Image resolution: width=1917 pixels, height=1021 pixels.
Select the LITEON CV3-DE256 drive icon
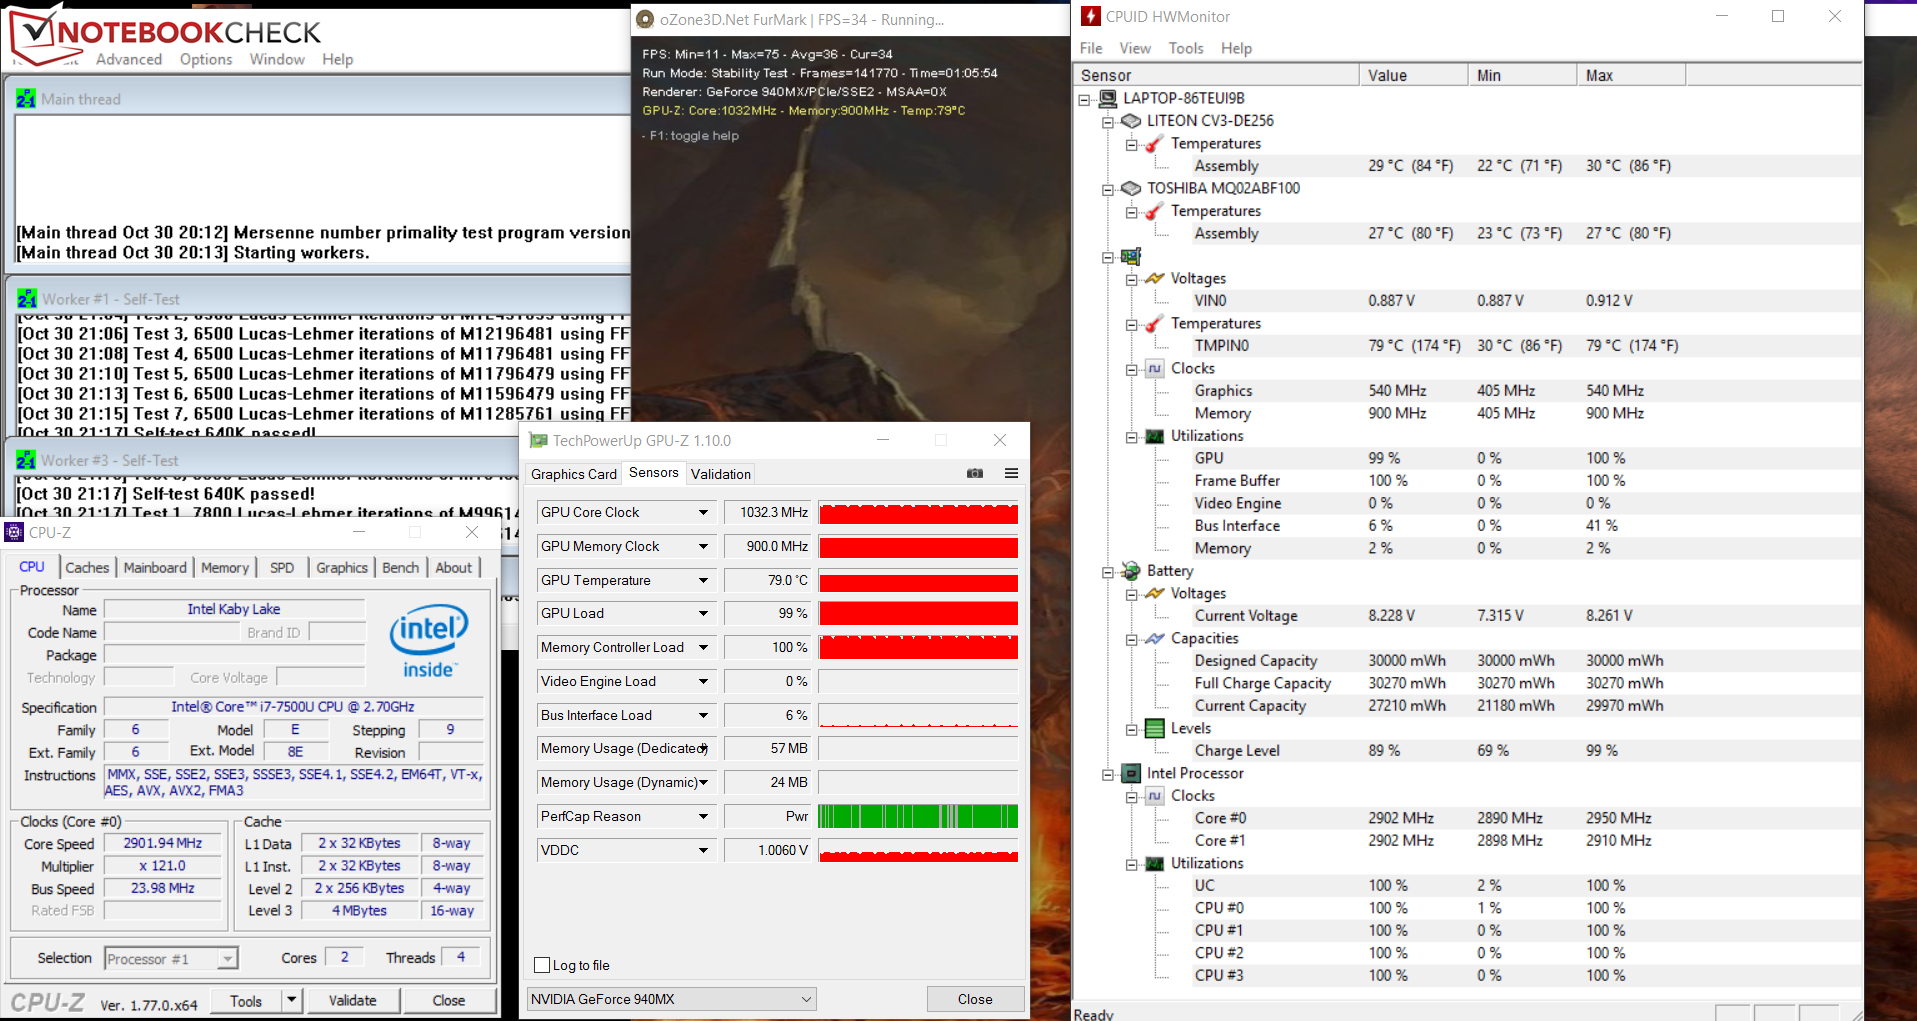tap(1131, 120)
